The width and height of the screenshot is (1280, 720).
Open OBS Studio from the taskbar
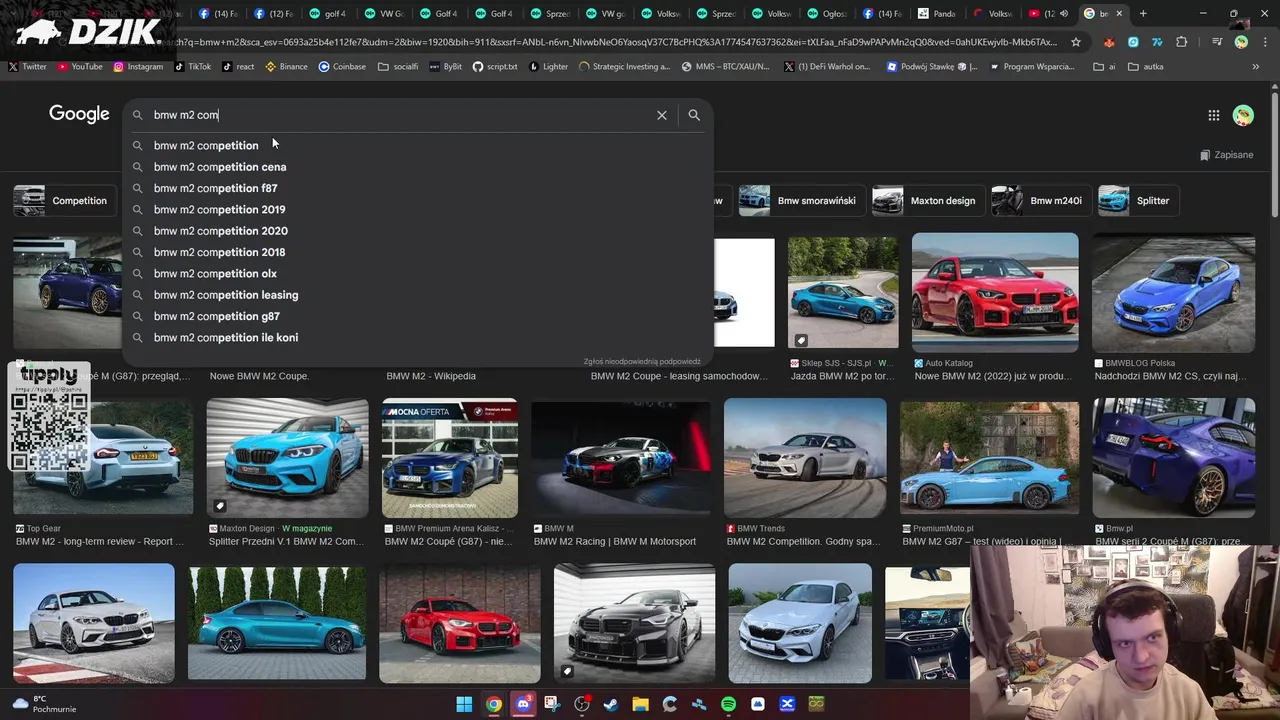point(582,704)
